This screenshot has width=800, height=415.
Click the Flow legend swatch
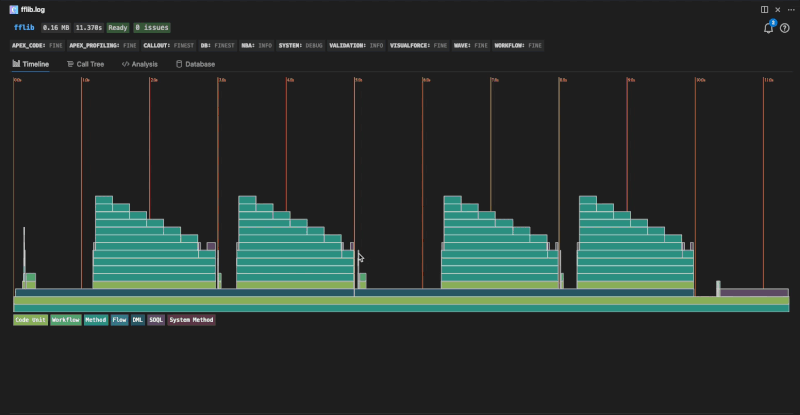click(x=119, y=320)
